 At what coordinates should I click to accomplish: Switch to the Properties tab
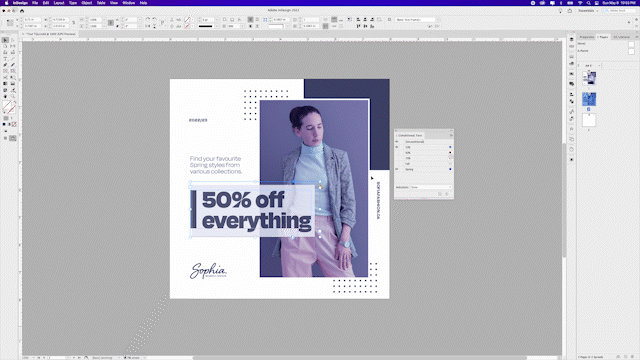point(587,37)
